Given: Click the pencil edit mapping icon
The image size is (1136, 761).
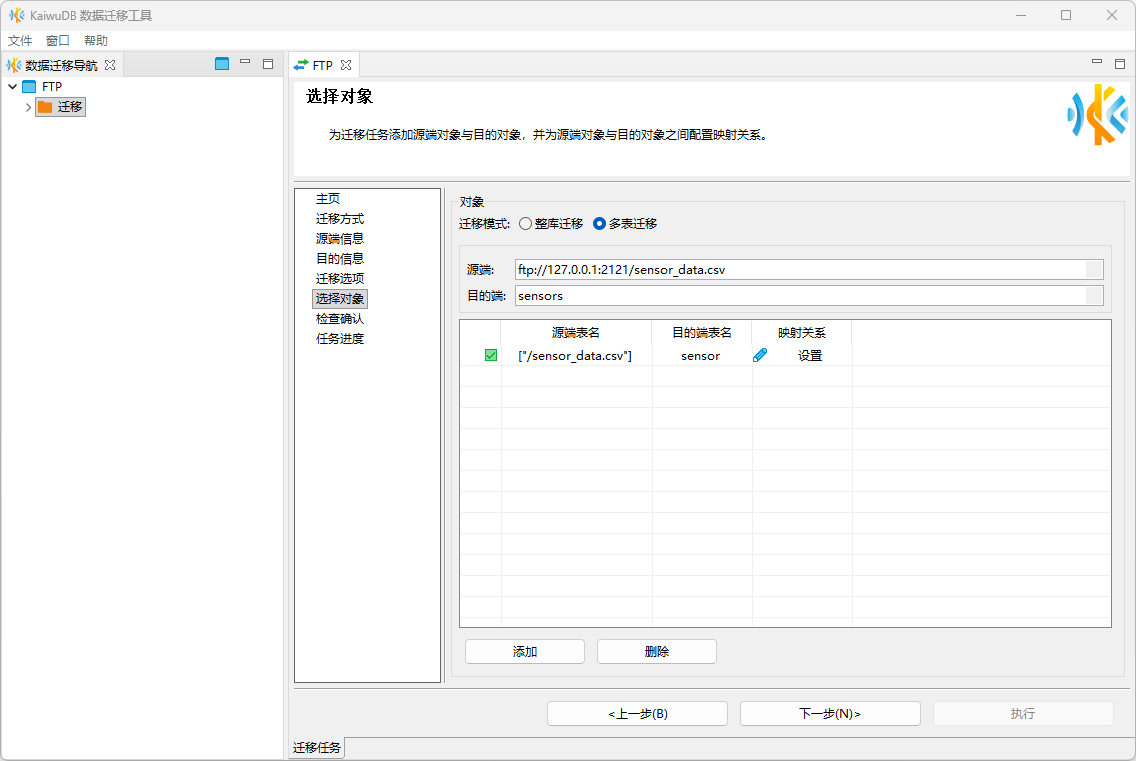Looking at the screenshot, I should (x=760, y=355).
